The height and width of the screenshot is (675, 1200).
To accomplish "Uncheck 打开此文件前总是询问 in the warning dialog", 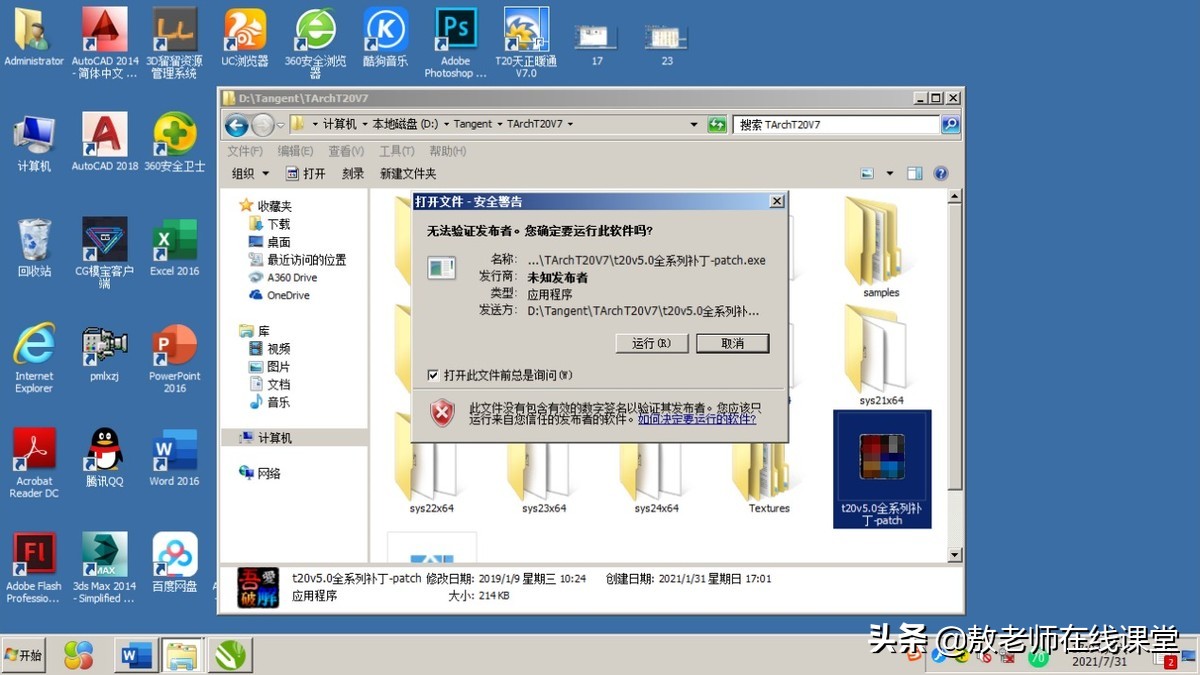I will 434,375.
